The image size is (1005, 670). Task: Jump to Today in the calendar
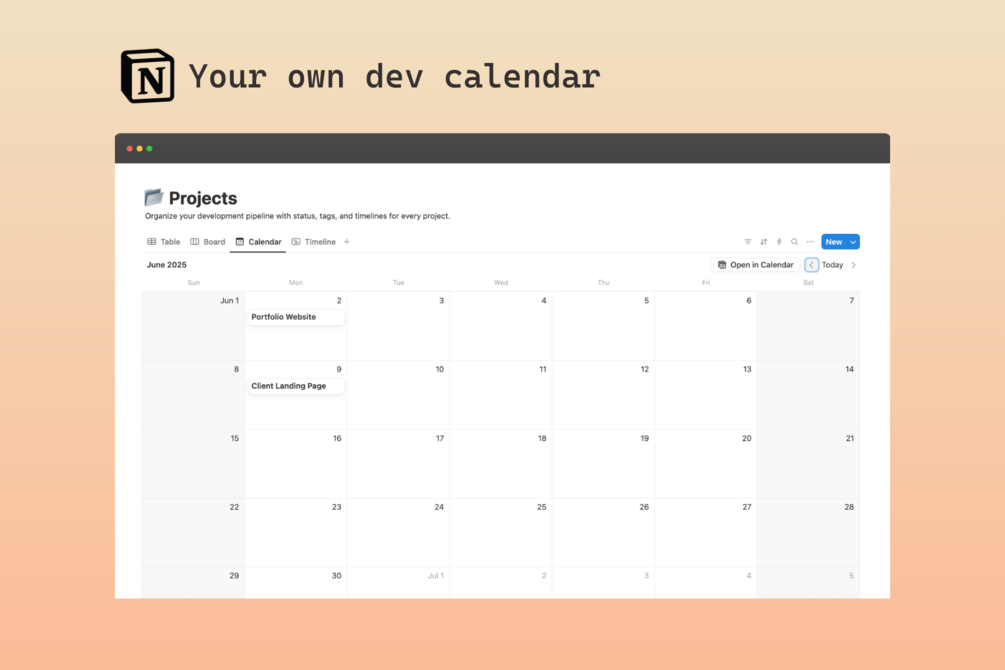(832, 265)
